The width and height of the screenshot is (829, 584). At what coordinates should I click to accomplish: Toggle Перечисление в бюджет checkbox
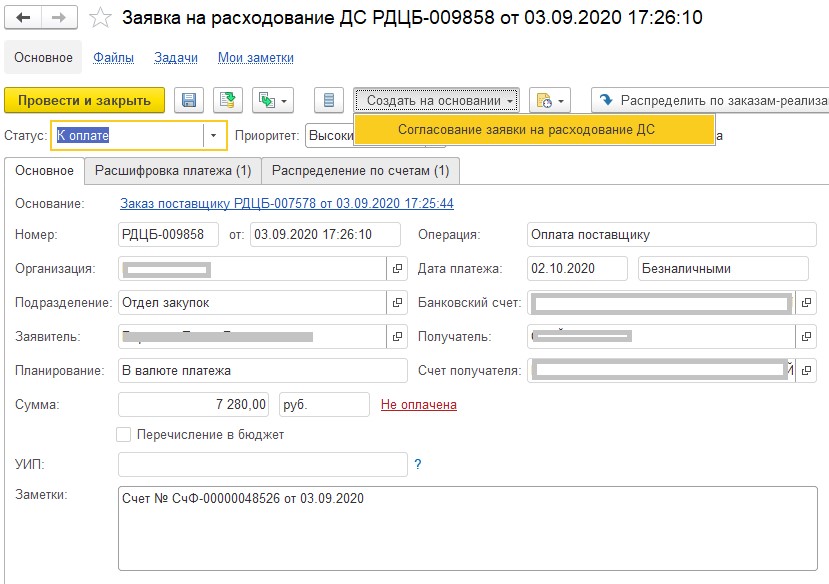(123, 434)
